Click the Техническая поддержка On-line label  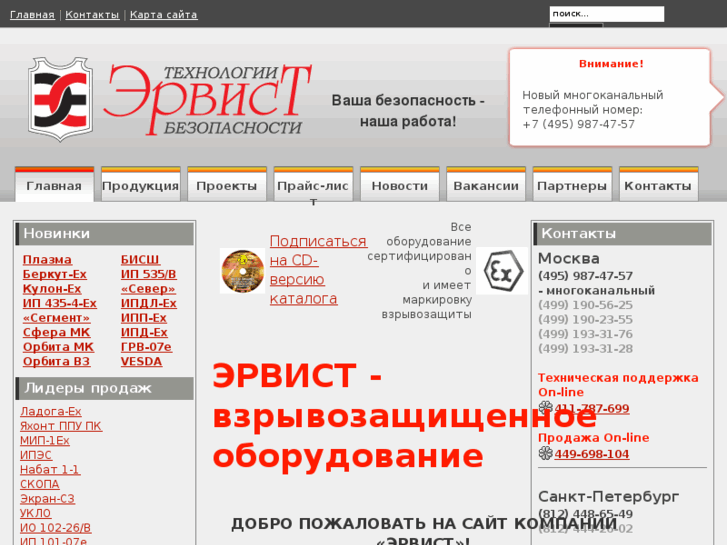pos(618,385)
